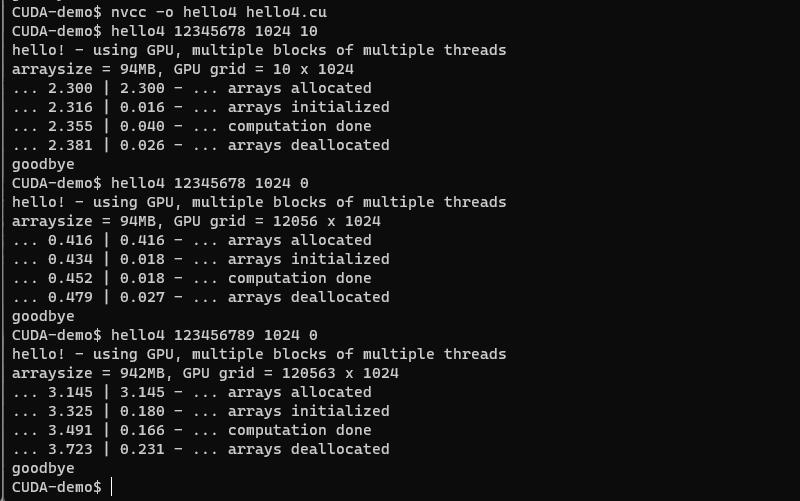The image size is (800, 501).
Task: Click the 'hello4 12345678 1024 0' command
Action: [210, 183]
